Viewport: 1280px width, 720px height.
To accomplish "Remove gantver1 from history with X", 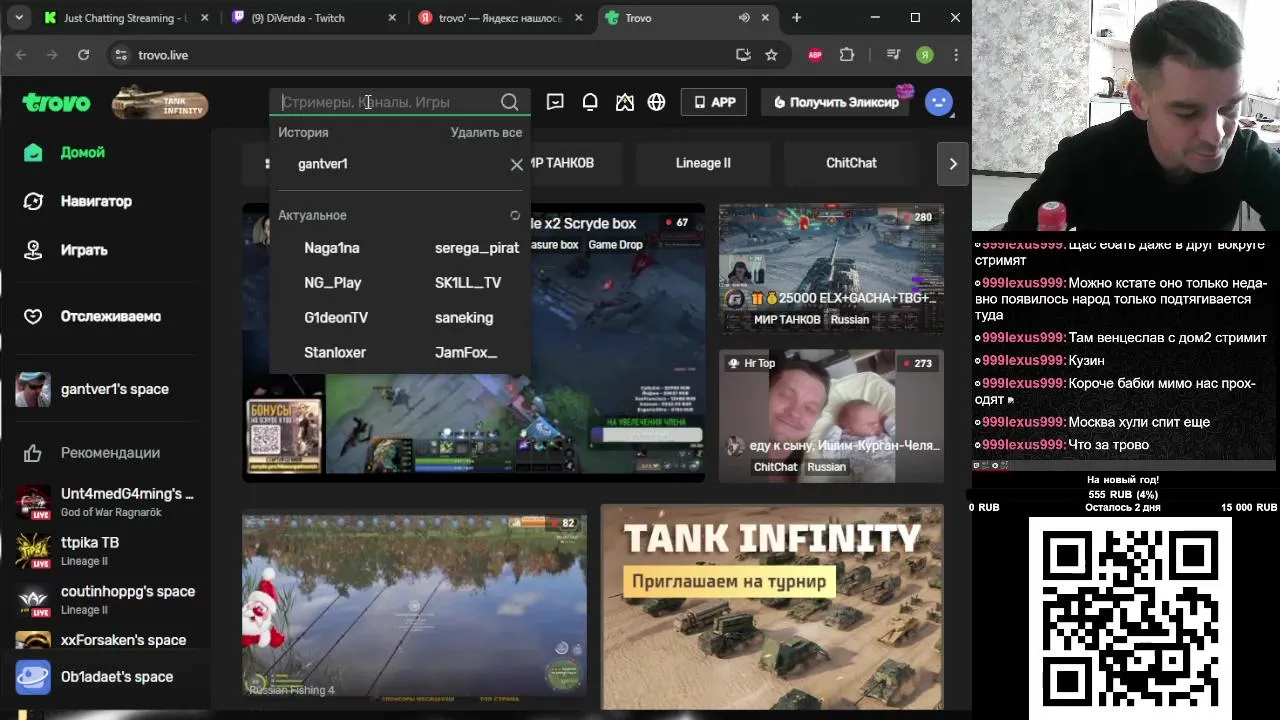I will click(517, 164).
